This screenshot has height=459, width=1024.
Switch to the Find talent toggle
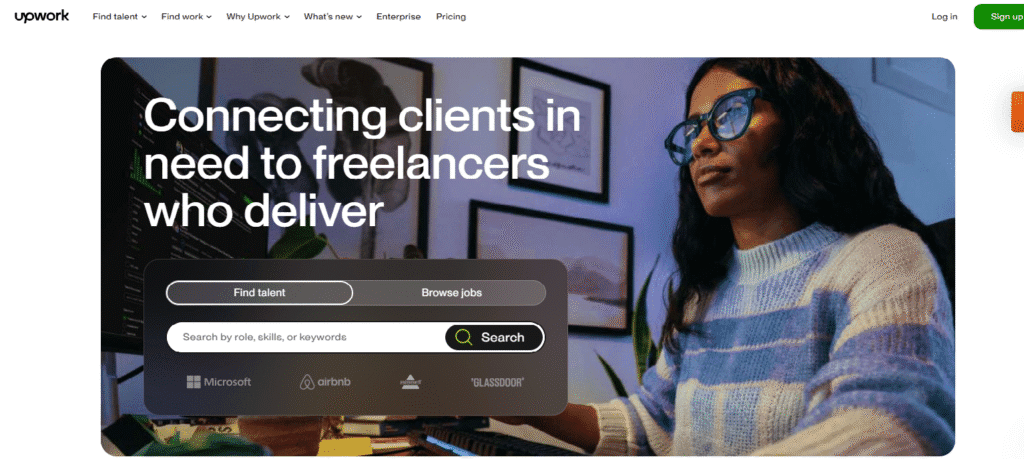pyautogui.click(x=259, y=293)
